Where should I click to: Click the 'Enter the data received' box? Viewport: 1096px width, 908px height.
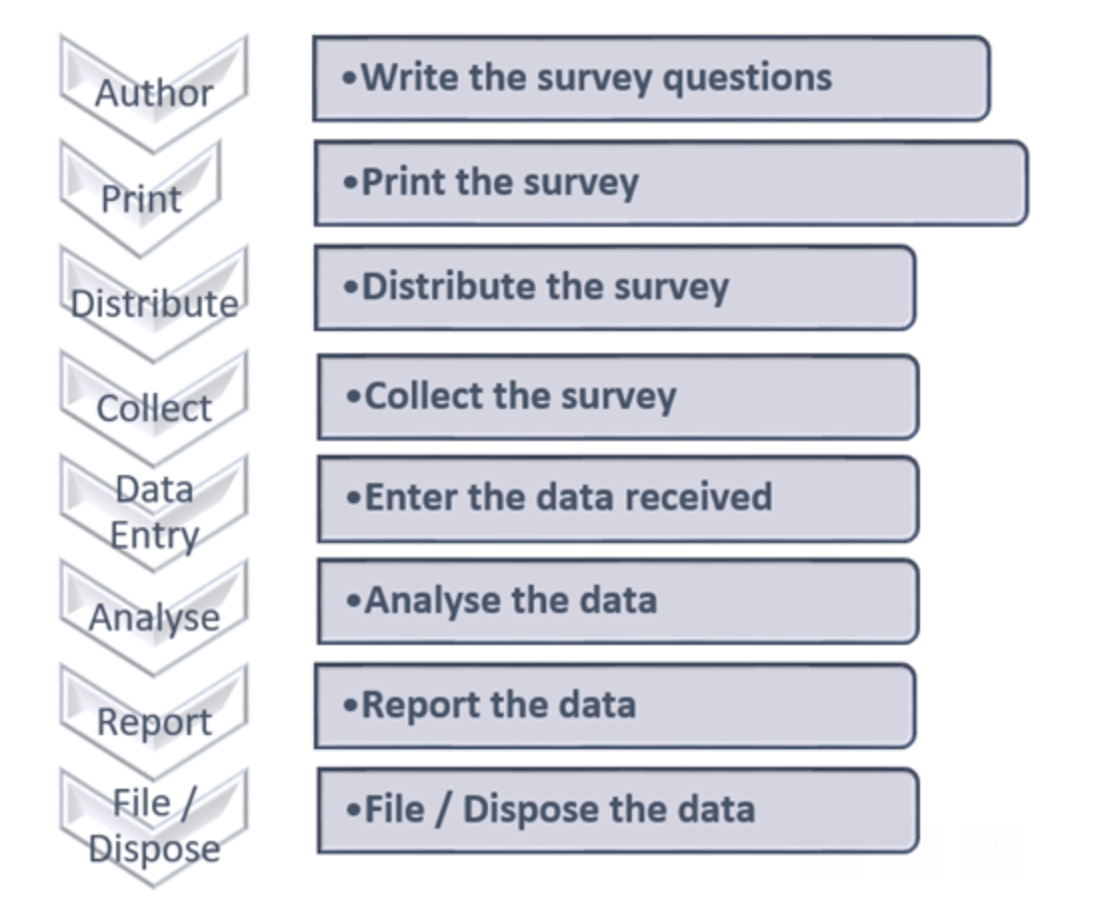[x=618, y=499]
